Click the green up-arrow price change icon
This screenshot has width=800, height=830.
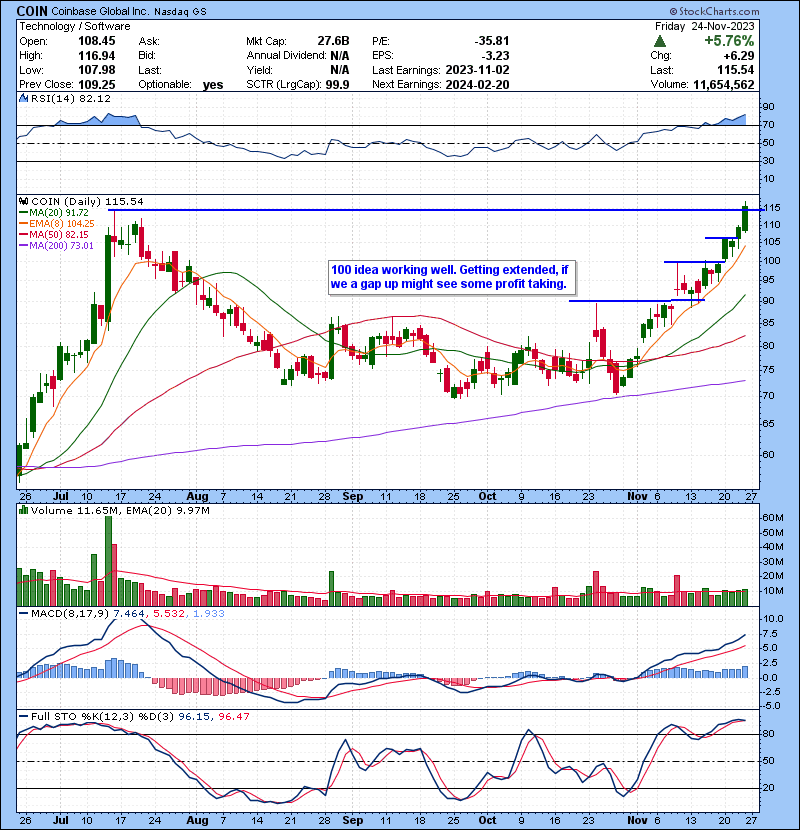[659, 41]
